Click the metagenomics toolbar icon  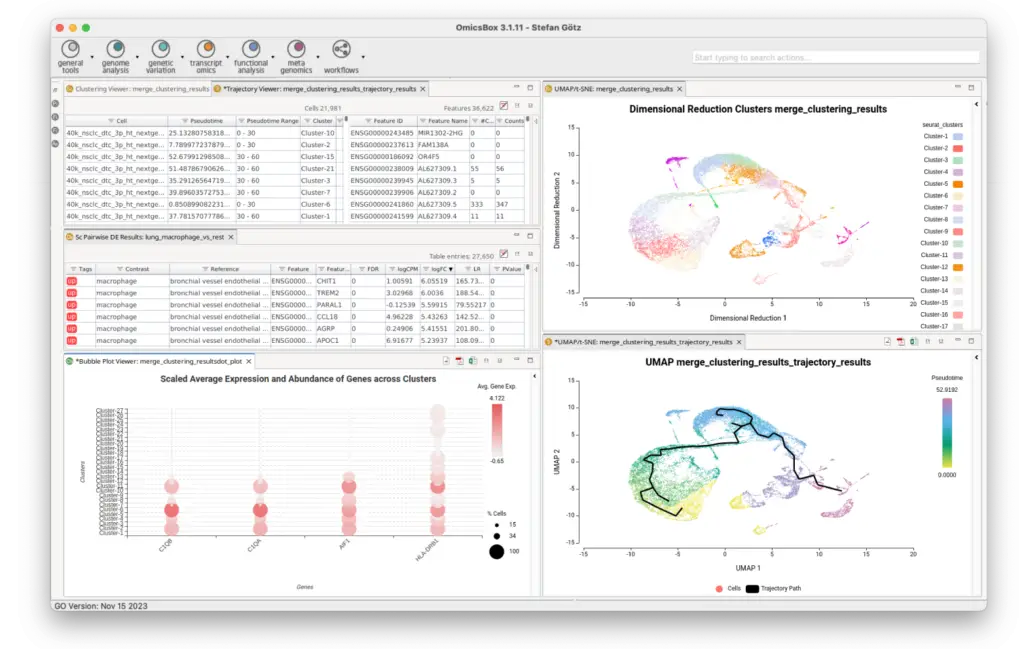click(296, 49)
